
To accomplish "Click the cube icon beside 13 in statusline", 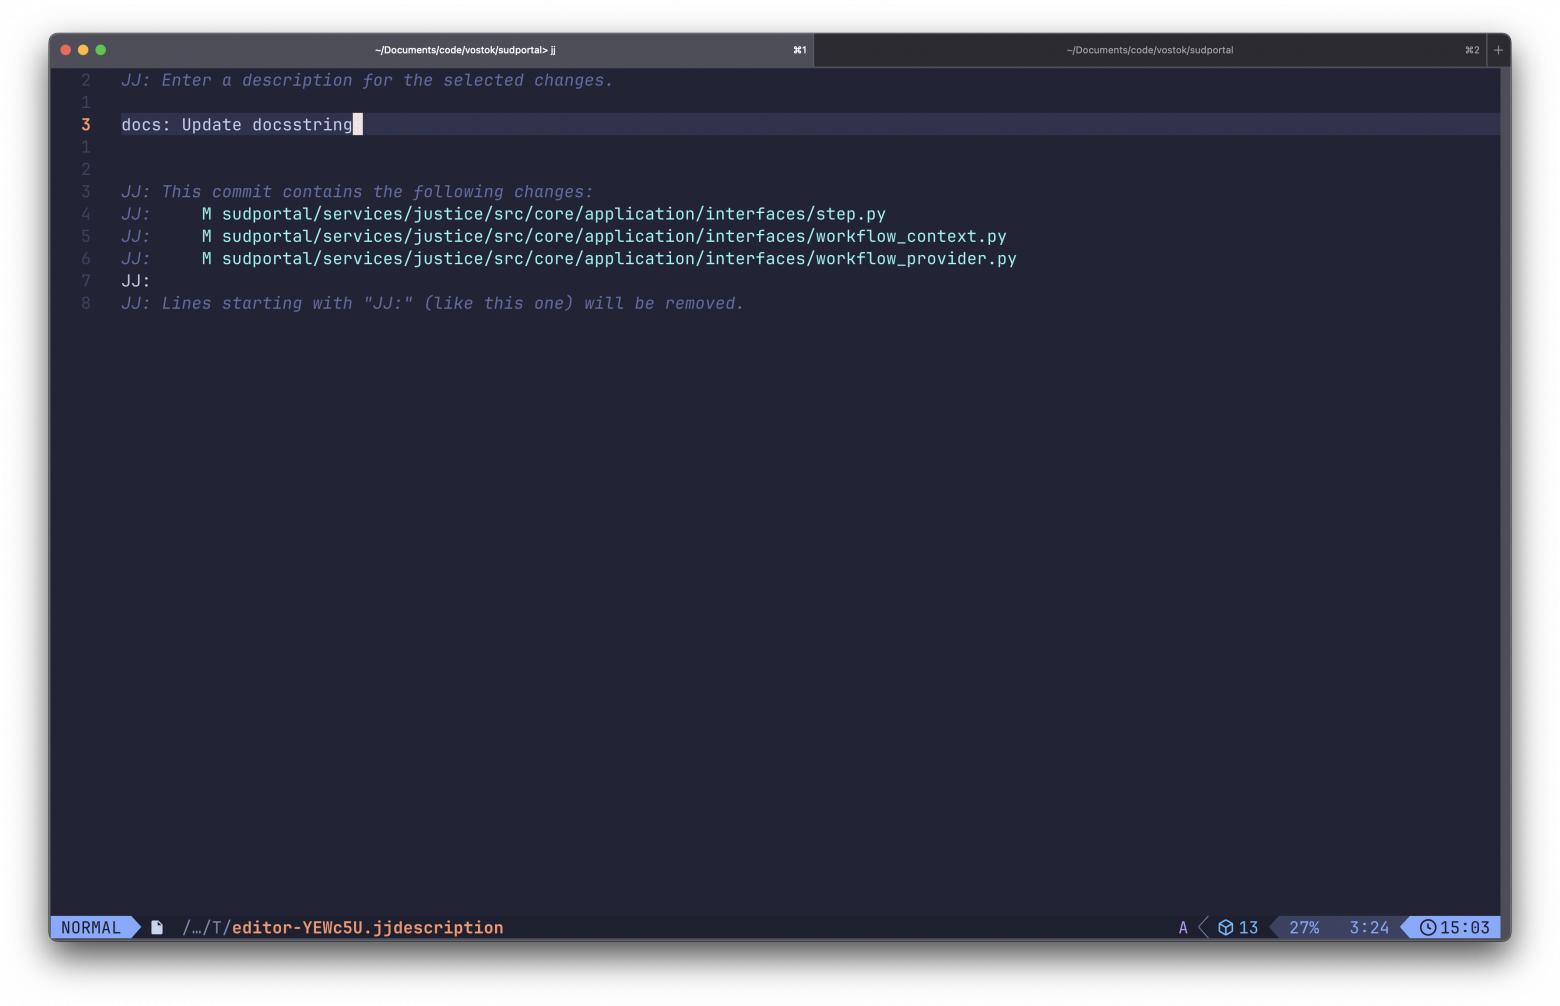I will coord(1225,928).
